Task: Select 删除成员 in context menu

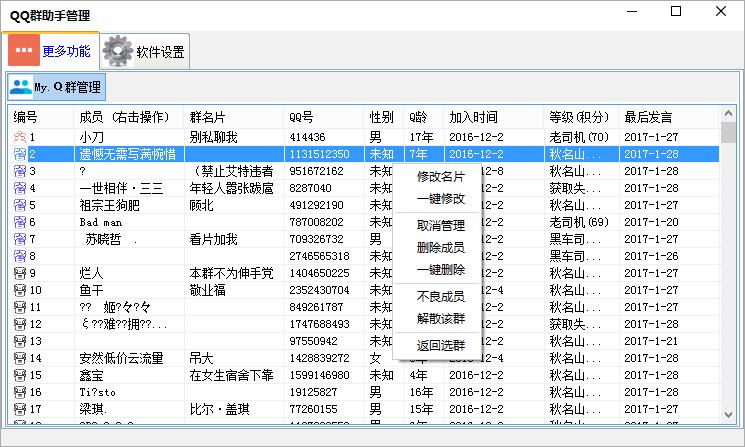Action: 440,247
